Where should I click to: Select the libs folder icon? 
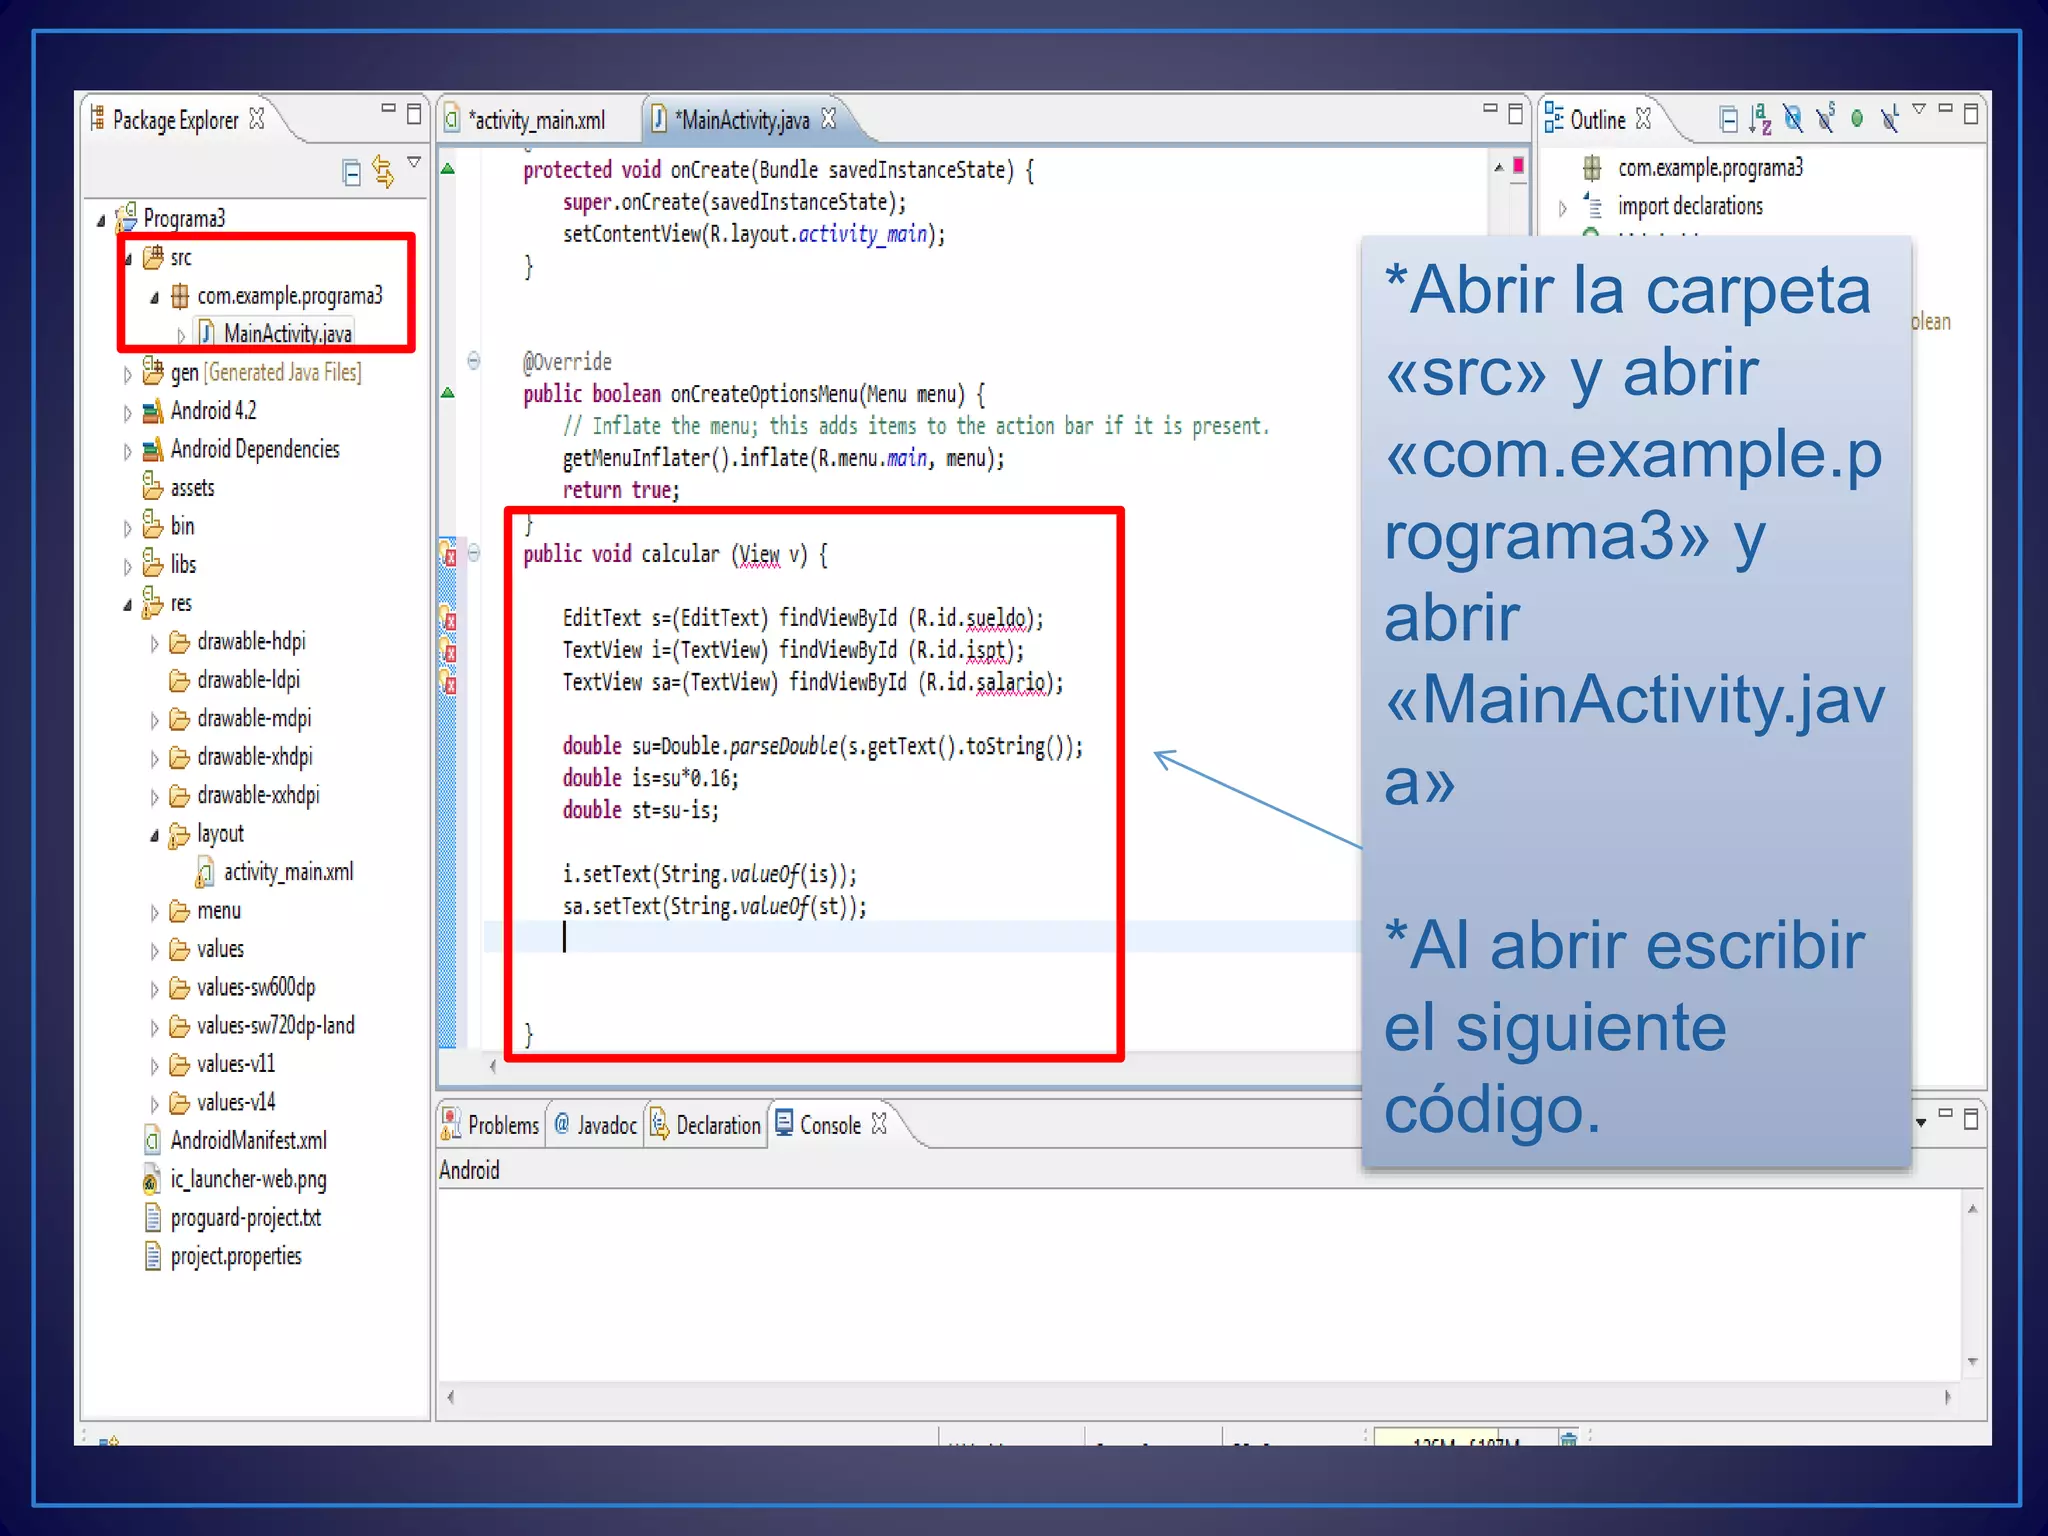click(x=152, y=564)
